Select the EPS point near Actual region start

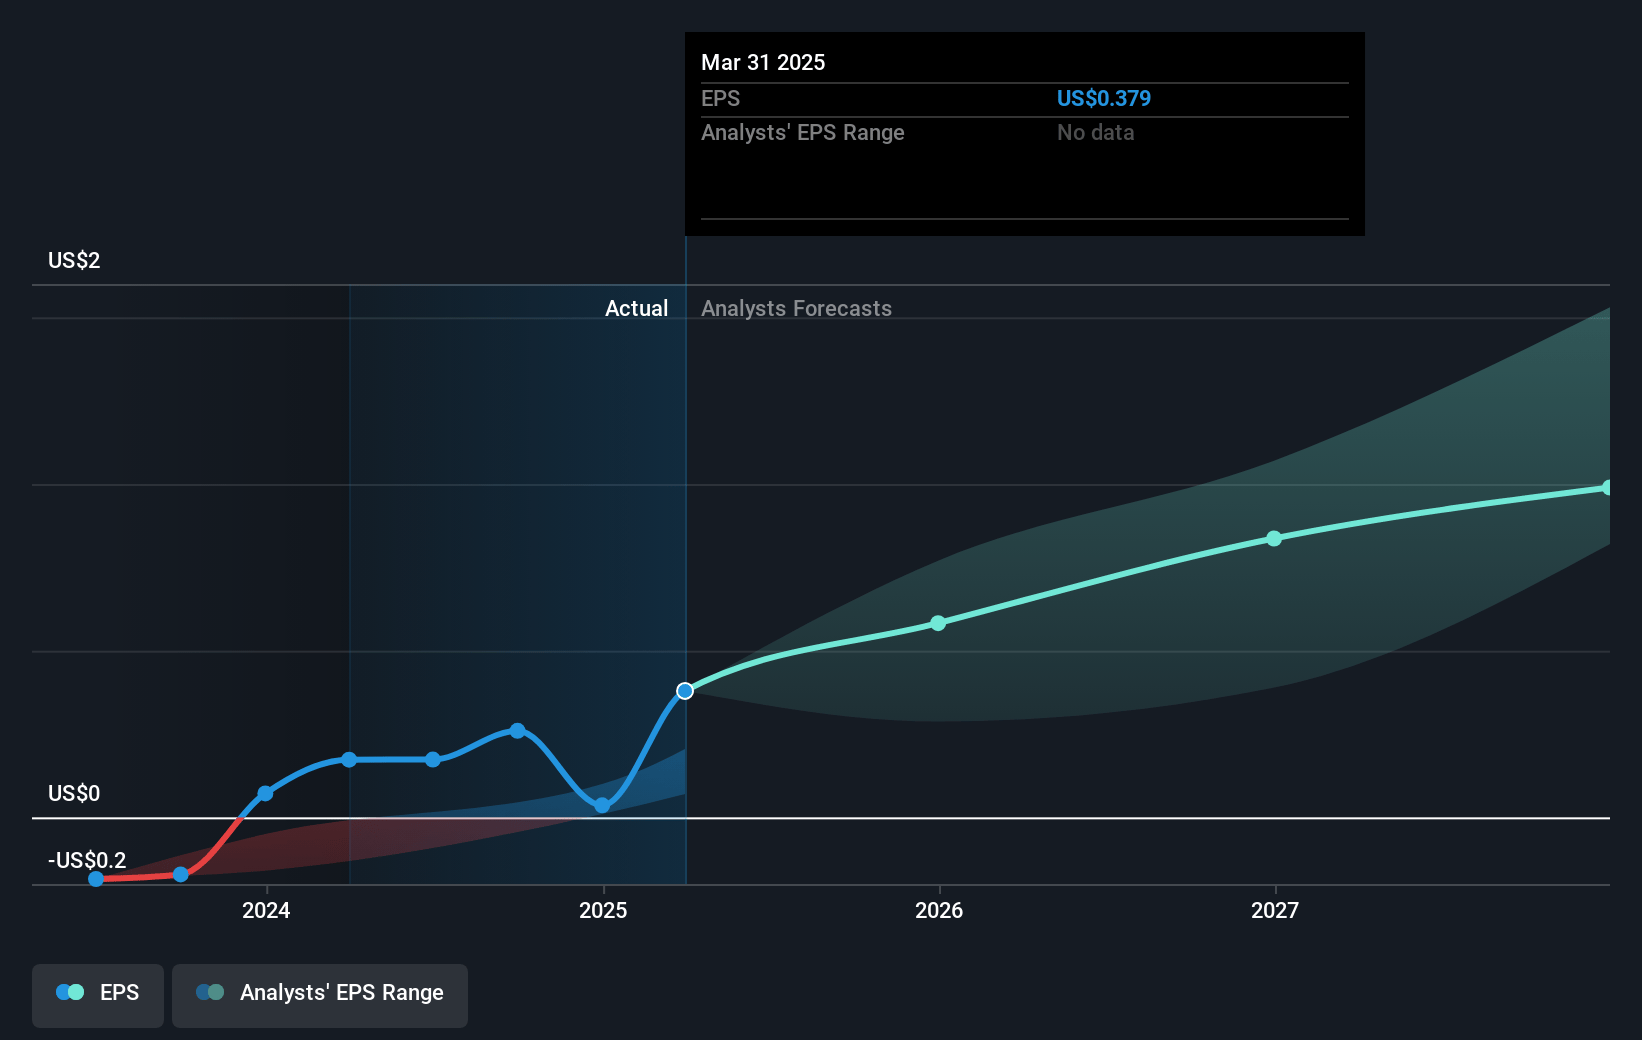349,760
